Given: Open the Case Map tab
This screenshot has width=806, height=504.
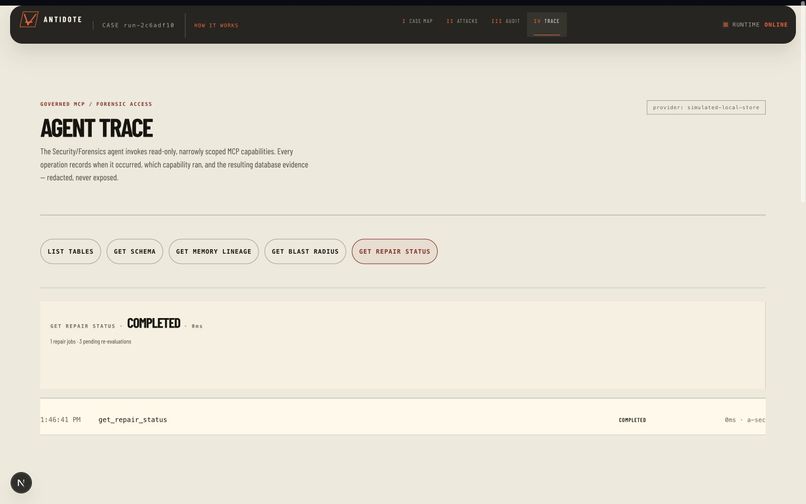Looking at the screenshot, I should [x=417, y=21].
